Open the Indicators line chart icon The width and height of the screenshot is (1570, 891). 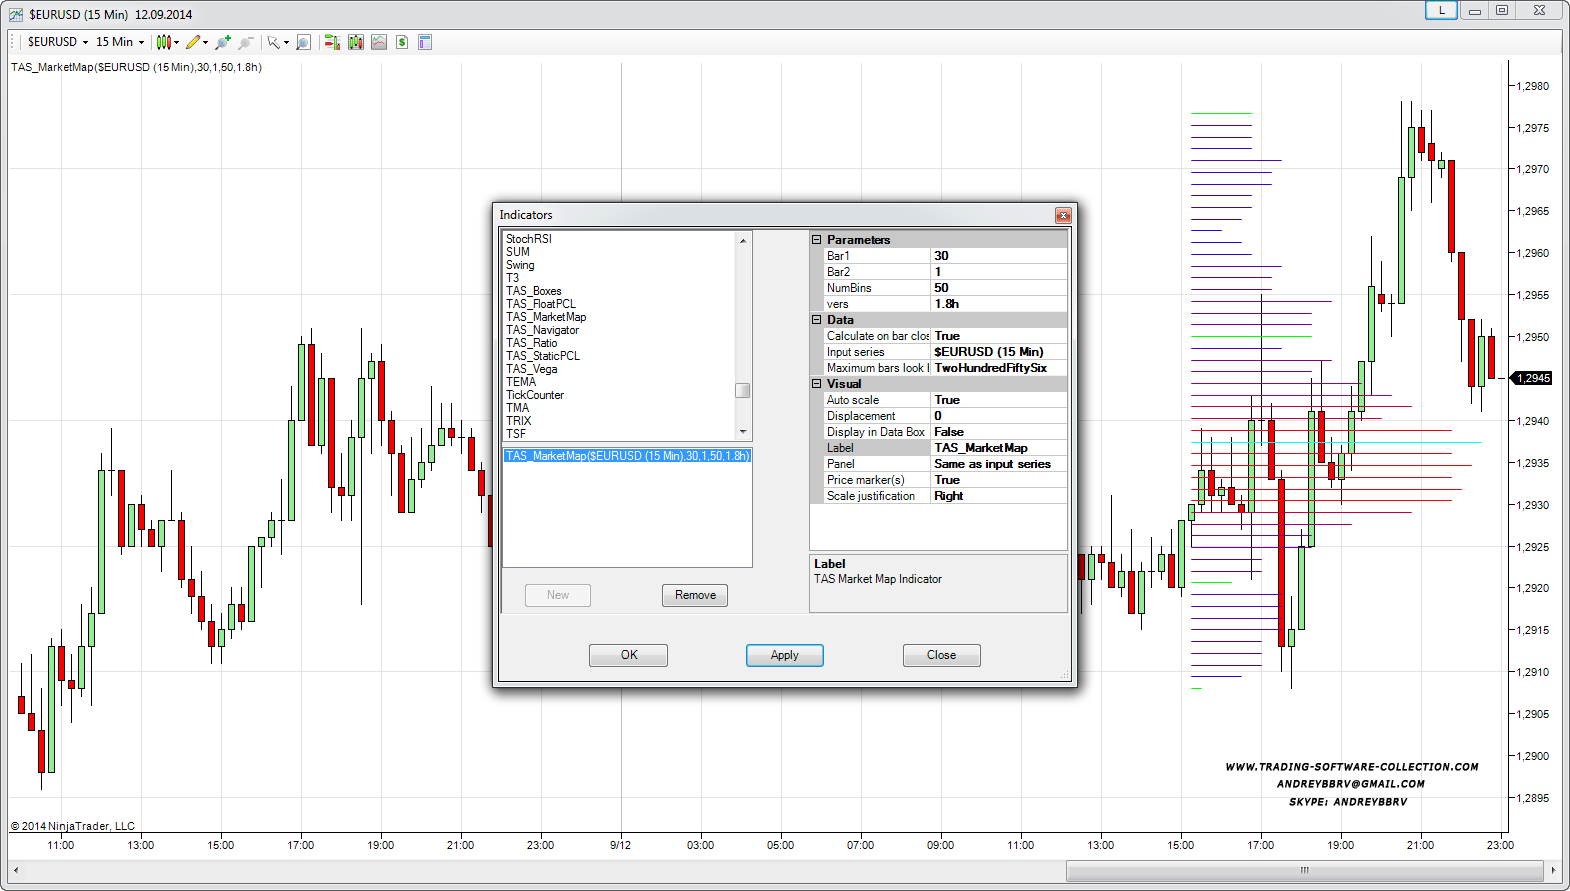click(x=378, y=42)
